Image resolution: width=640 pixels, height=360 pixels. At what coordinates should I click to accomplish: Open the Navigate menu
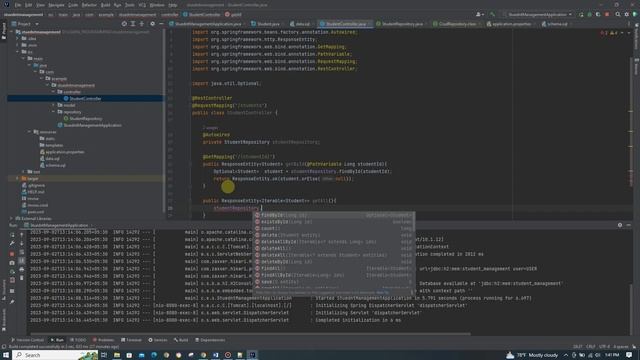56,5
